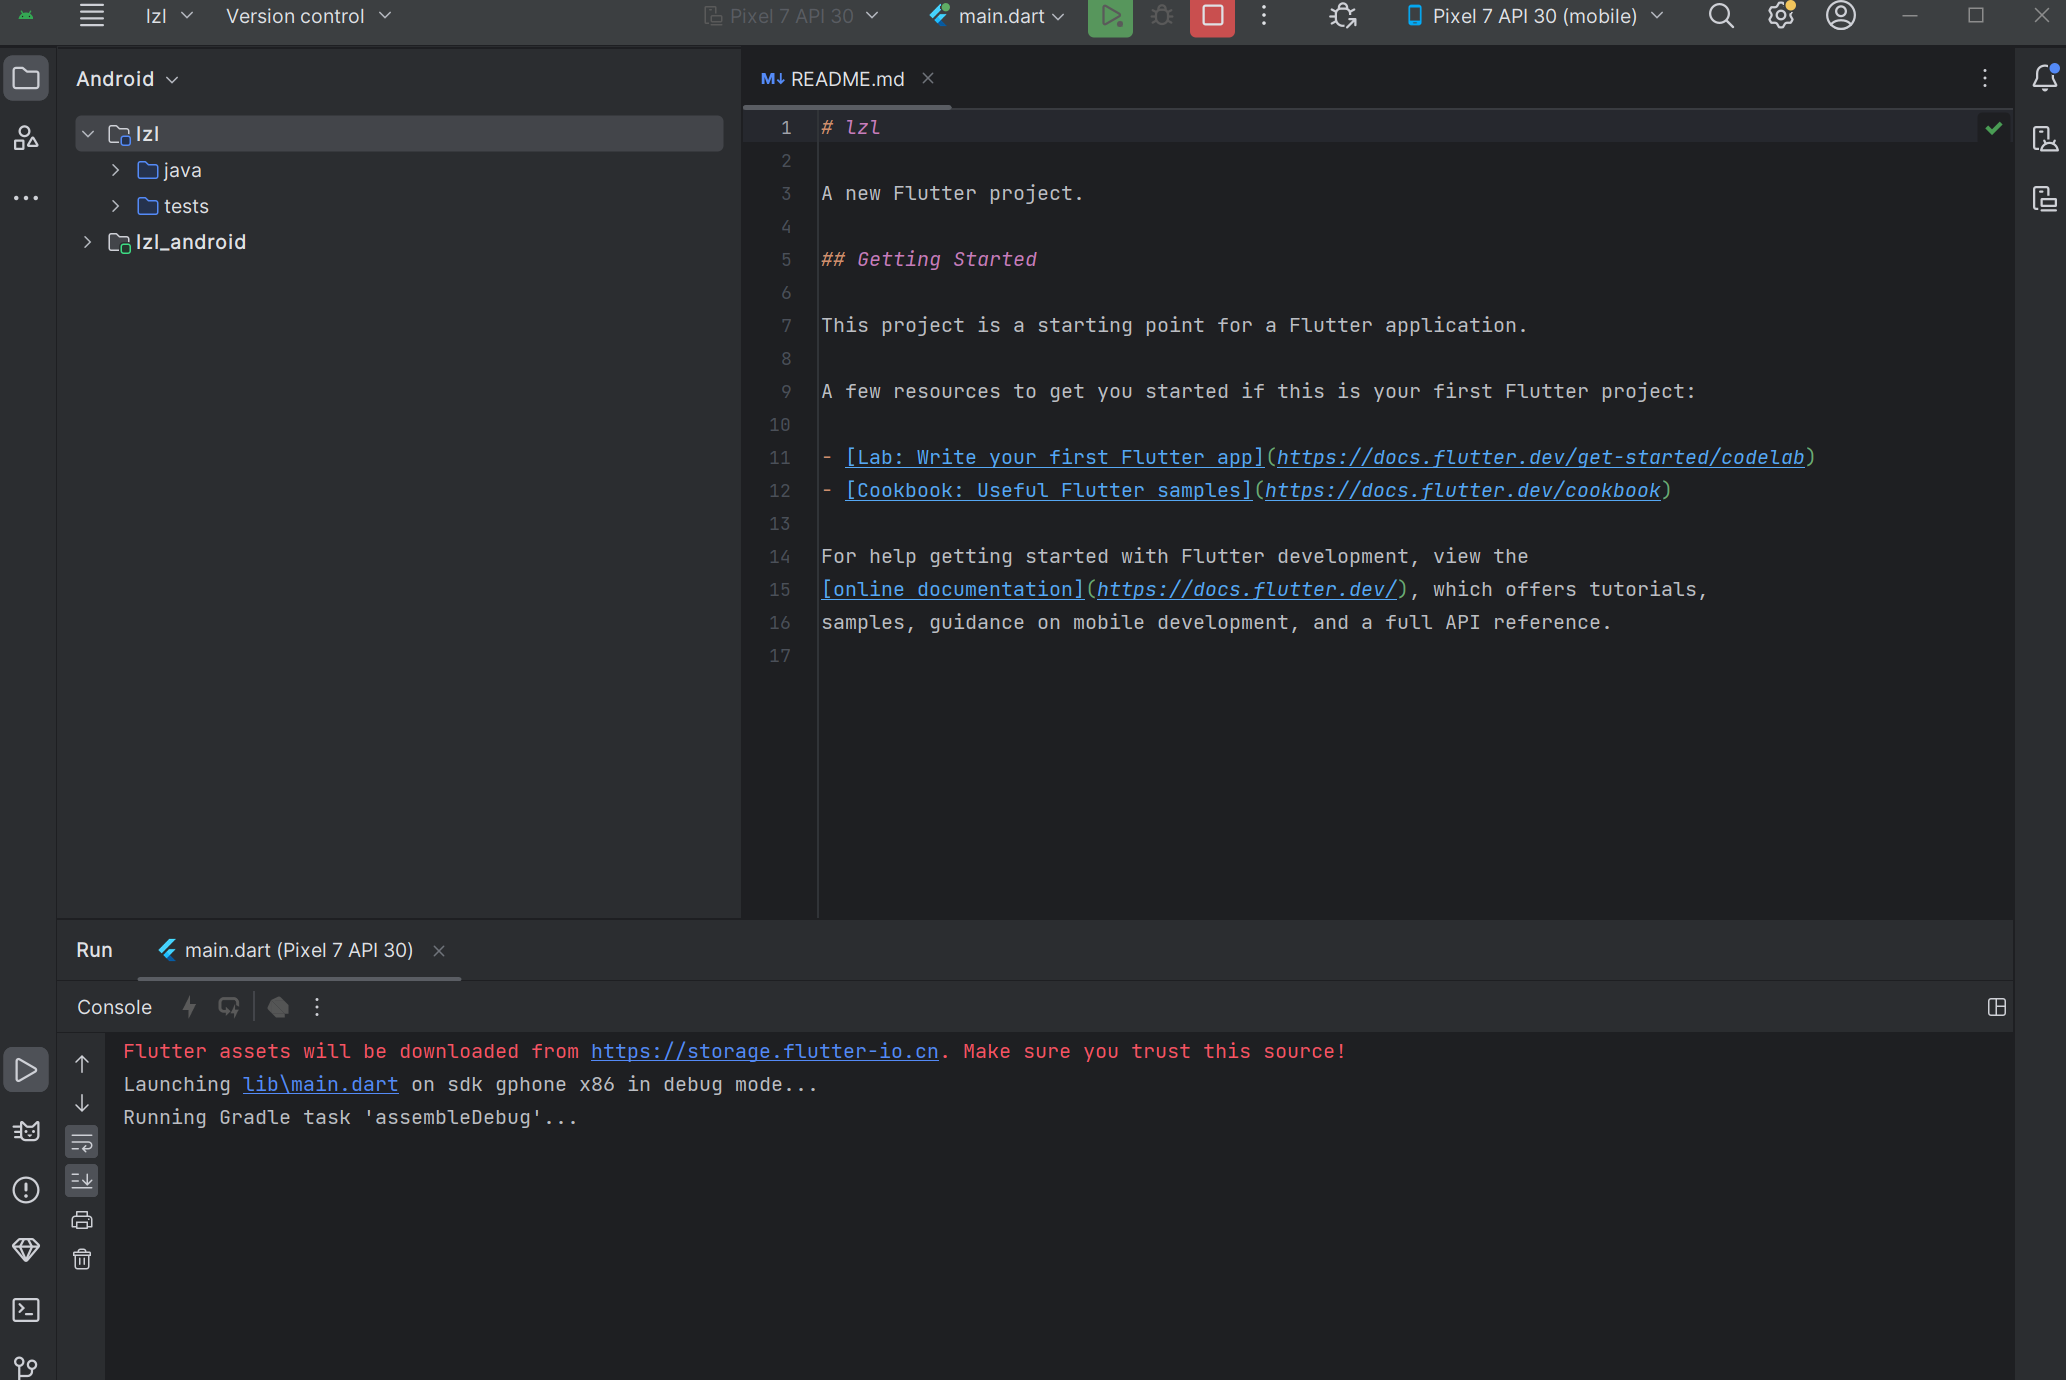Click line number 7 in the gutter
The width and height of the screenshot is (2066, 1380).
[x=786, y=325]
